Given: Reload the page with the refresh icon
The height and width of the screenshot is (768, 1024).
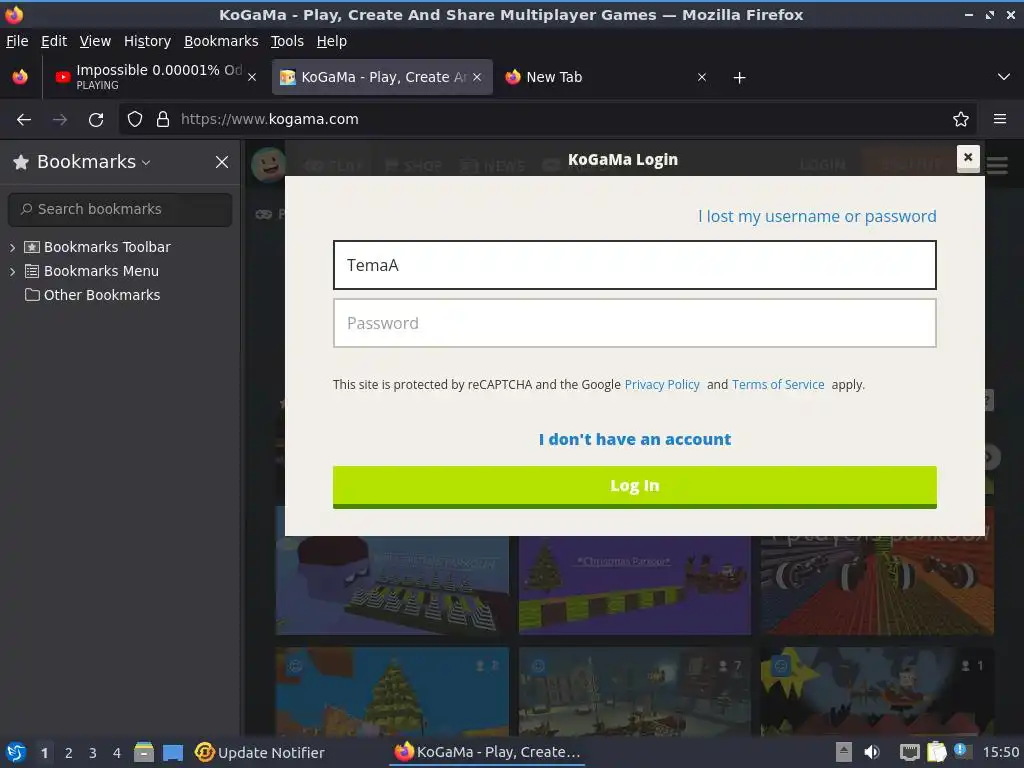Looking at the screenshot, I should click(x=96, y=120).
